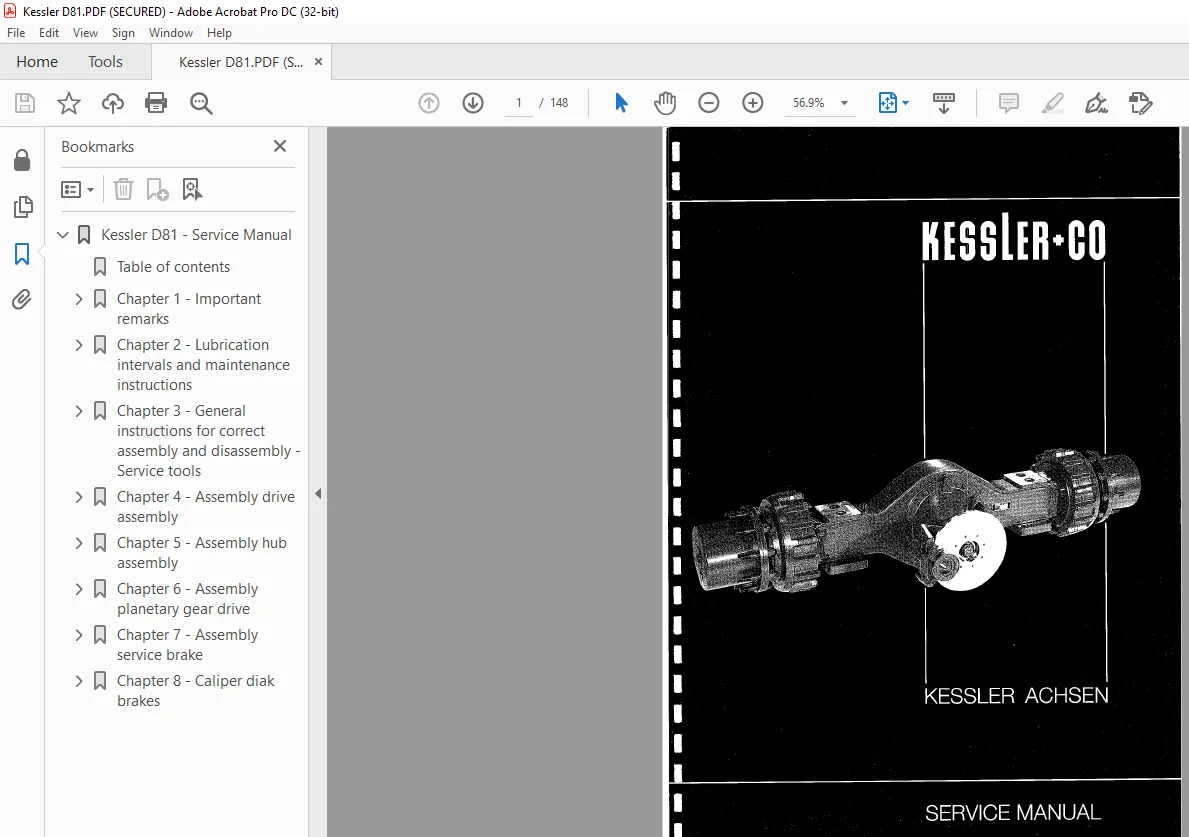Screen dimensions: 1189x837
Task: Open bookmark options dropdown menu
Action: 77,189
